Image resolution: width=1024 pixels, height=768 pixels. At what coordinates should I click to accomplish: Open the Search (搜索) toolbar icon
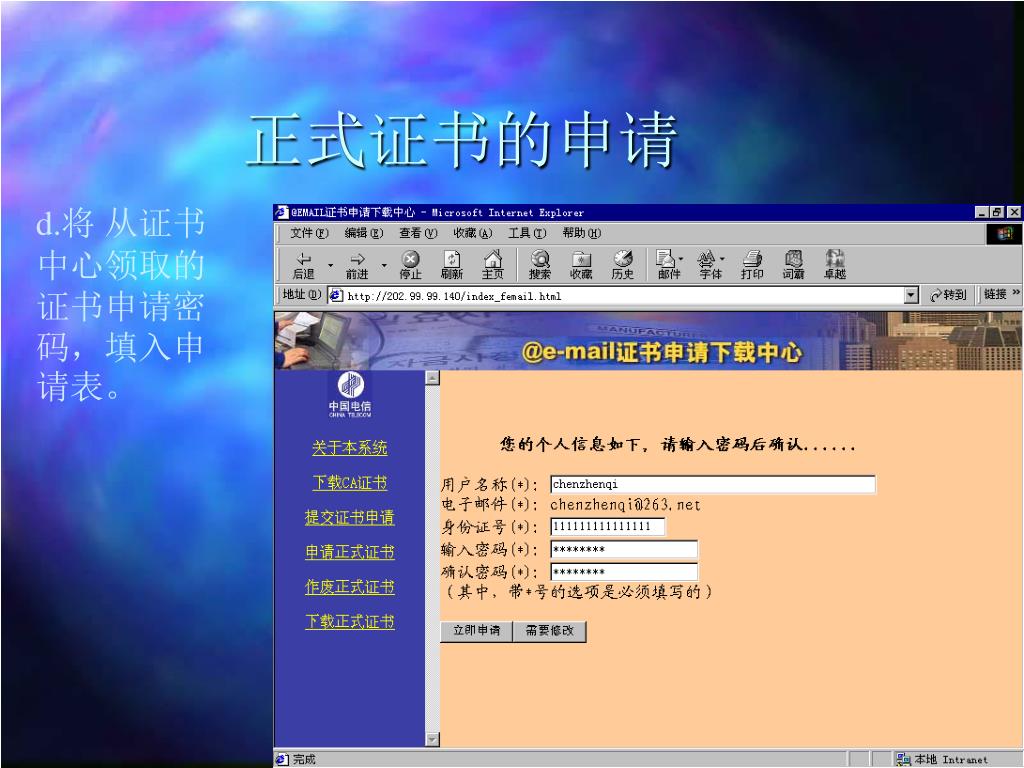pos(540,265)
